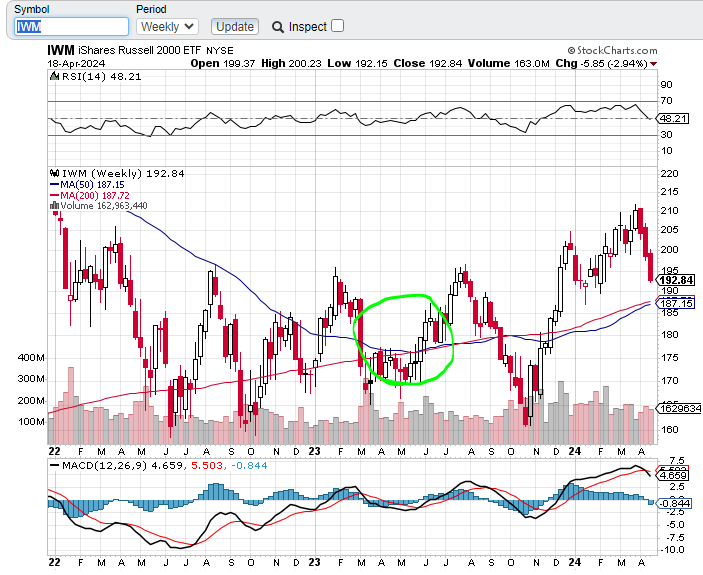Click the date 18-Apr-2024 label

[x=76, y=64]
